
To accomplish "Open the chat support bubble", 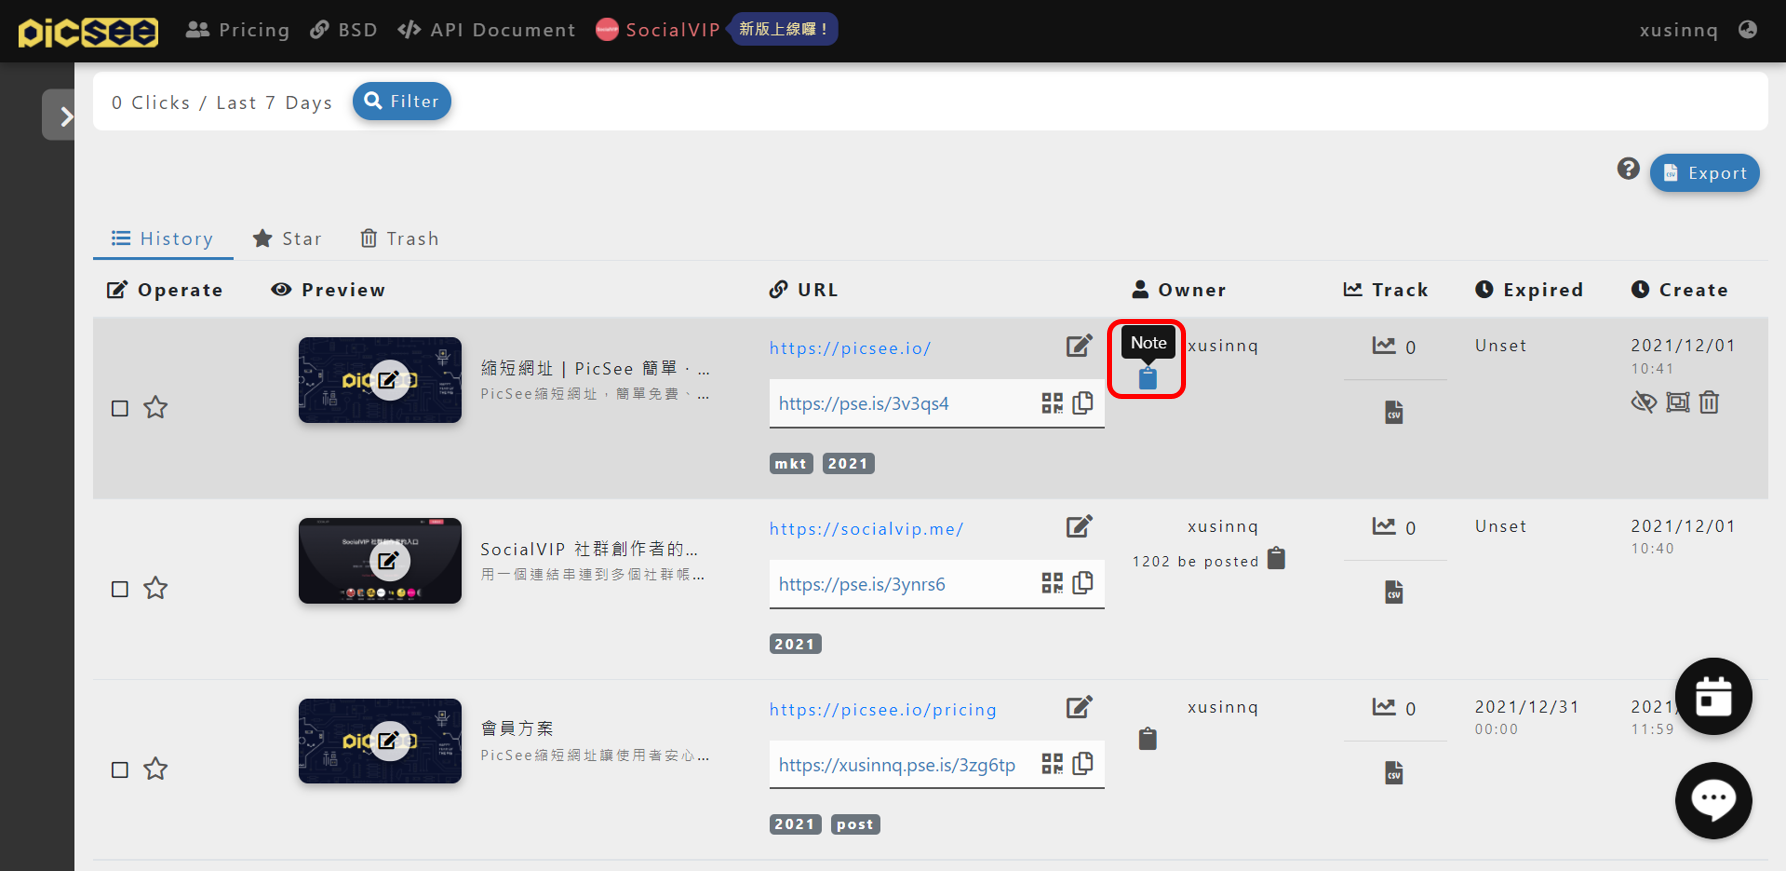I will 1713,800.
